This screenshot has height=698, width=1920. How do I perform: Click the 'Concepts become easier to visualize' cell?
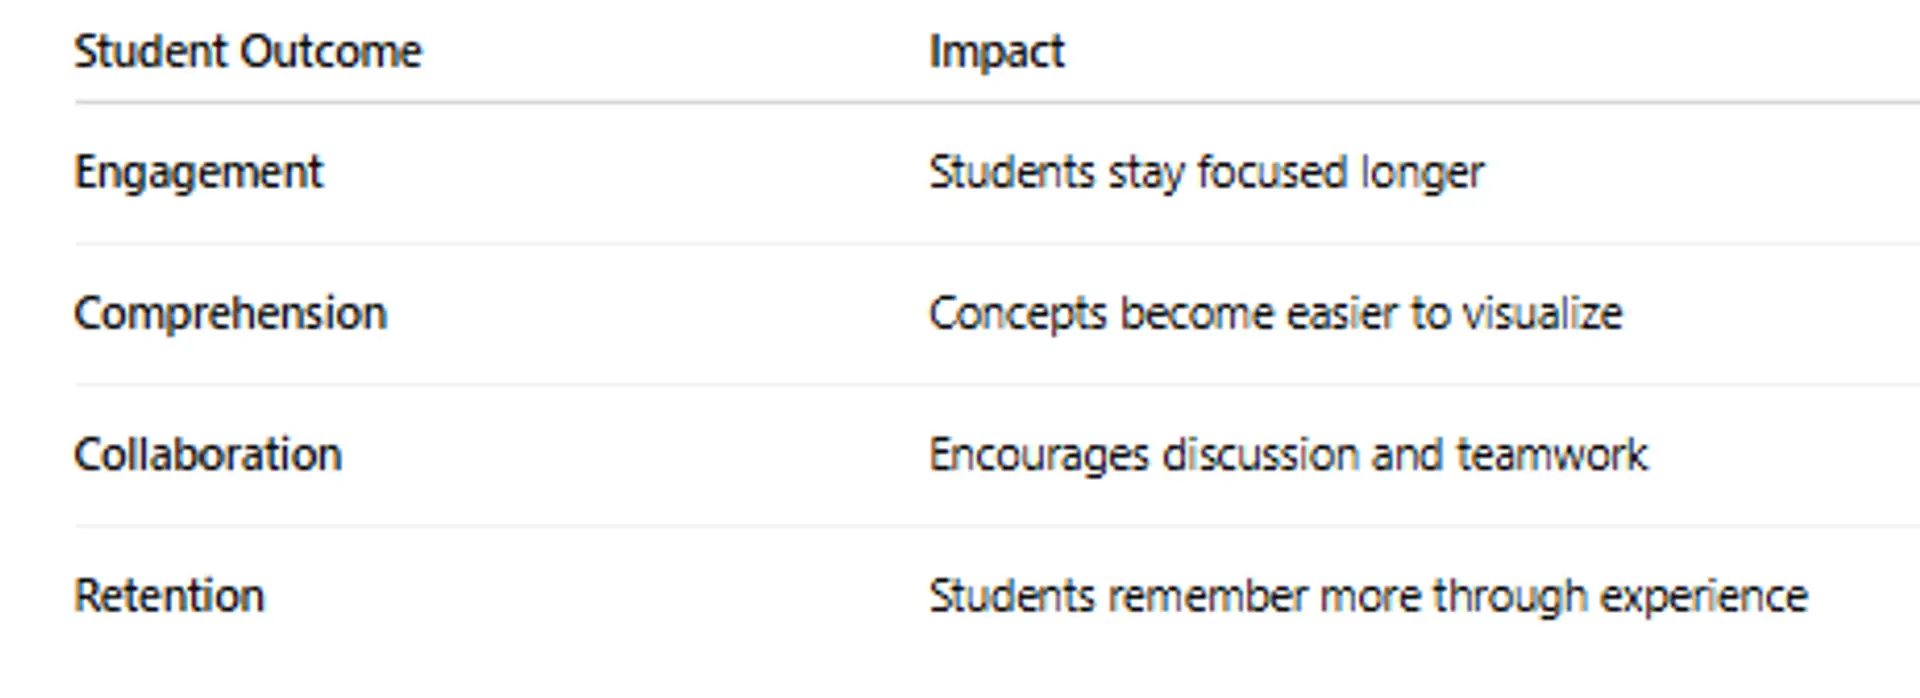tap(1275, 314)
